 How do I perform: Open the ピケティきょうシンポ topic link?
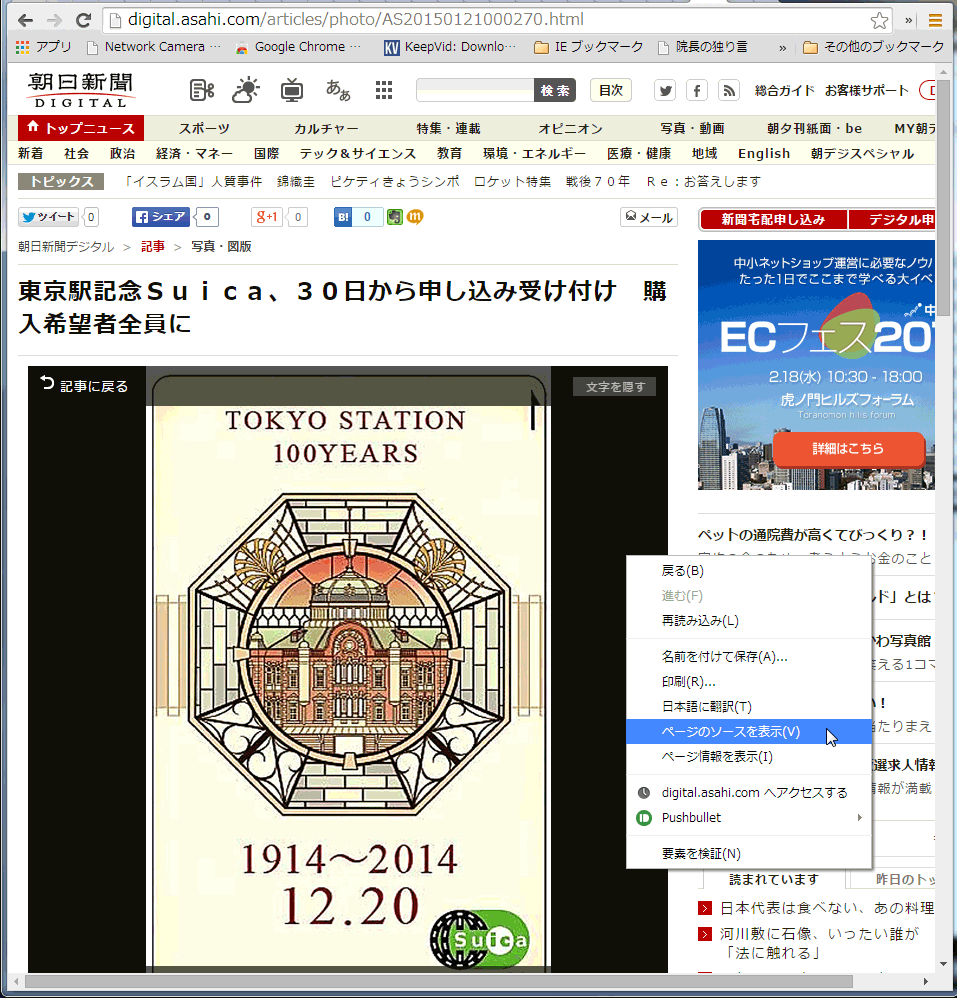coord(395,181)
